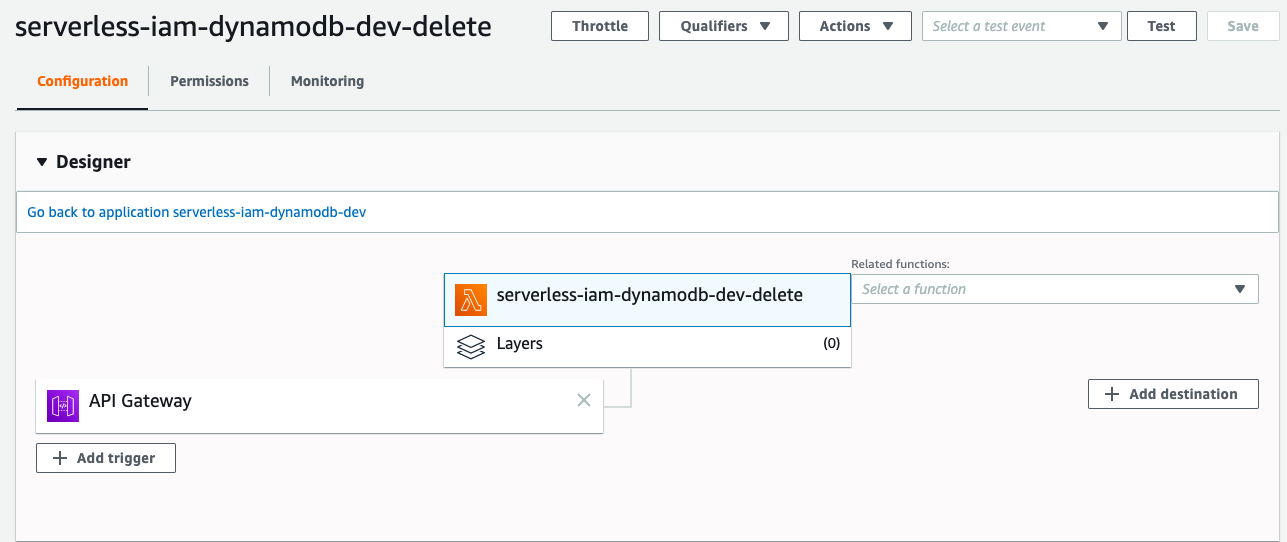Viewport: 1287px width, 542px height.
Task: Click the Layers count (0)
Action: pyautogui.click(x=831, y=344)
